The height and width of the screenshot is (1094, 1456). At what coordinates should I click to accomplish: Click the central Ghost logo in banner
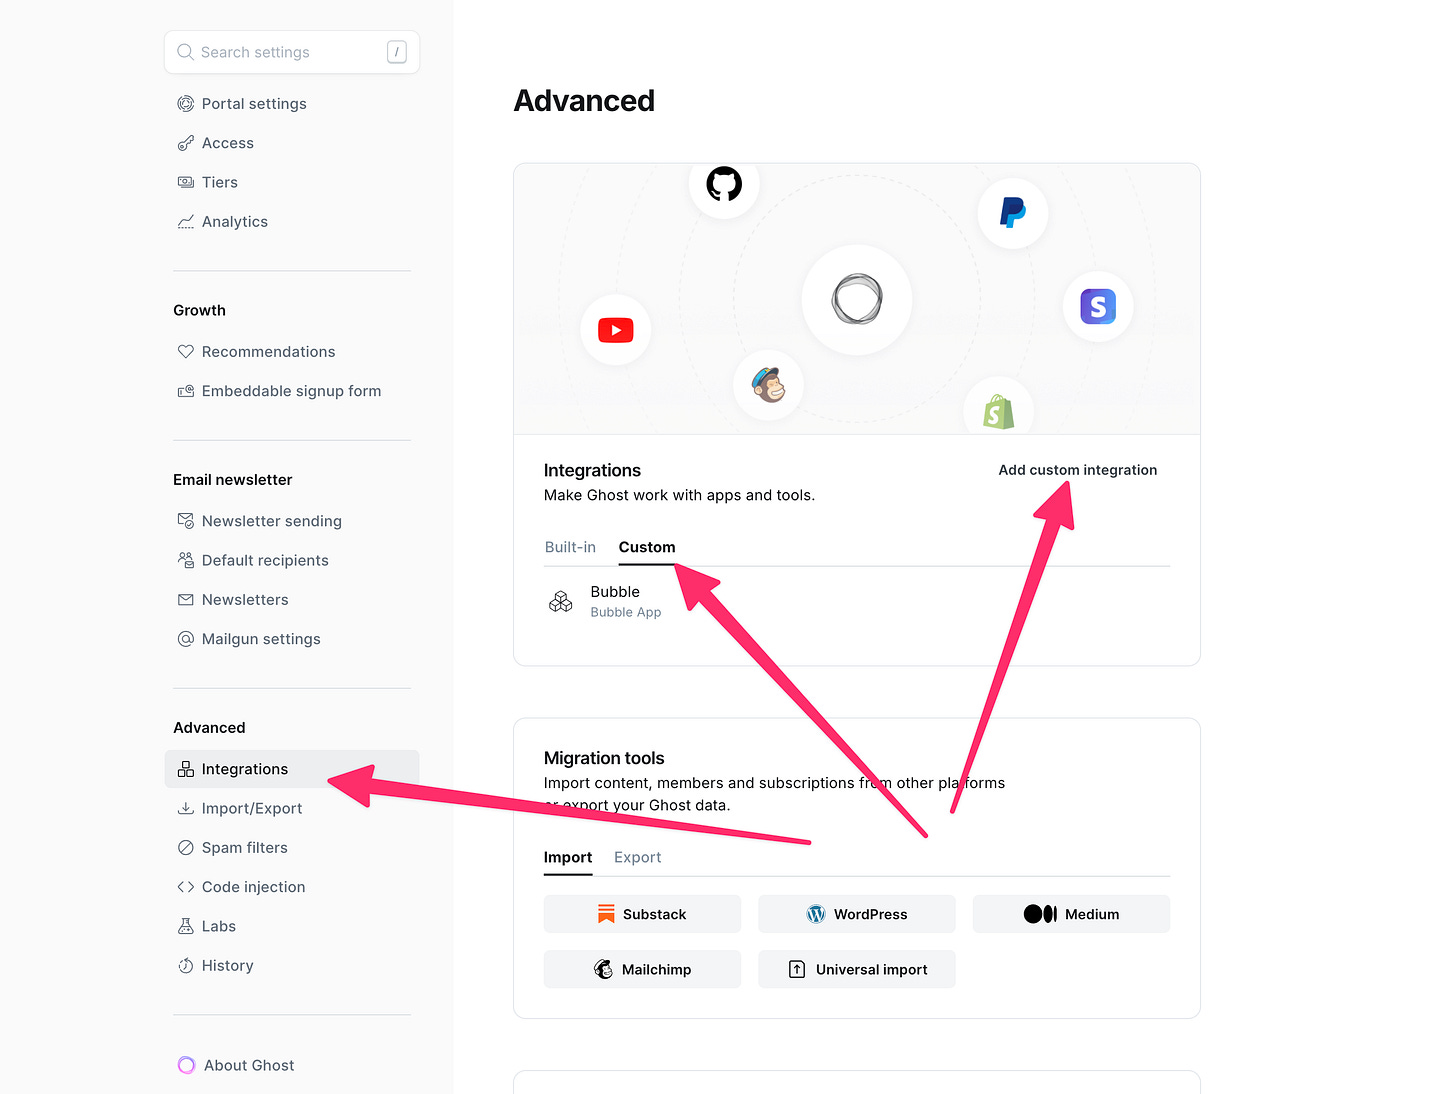[x=857, y=299]
